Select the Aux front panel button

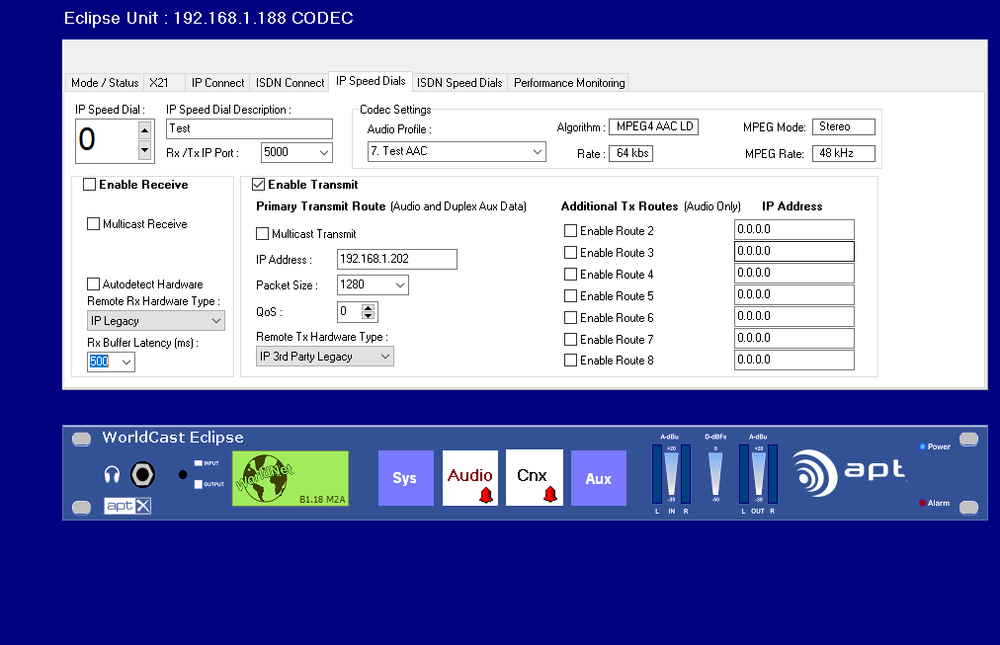598,478
